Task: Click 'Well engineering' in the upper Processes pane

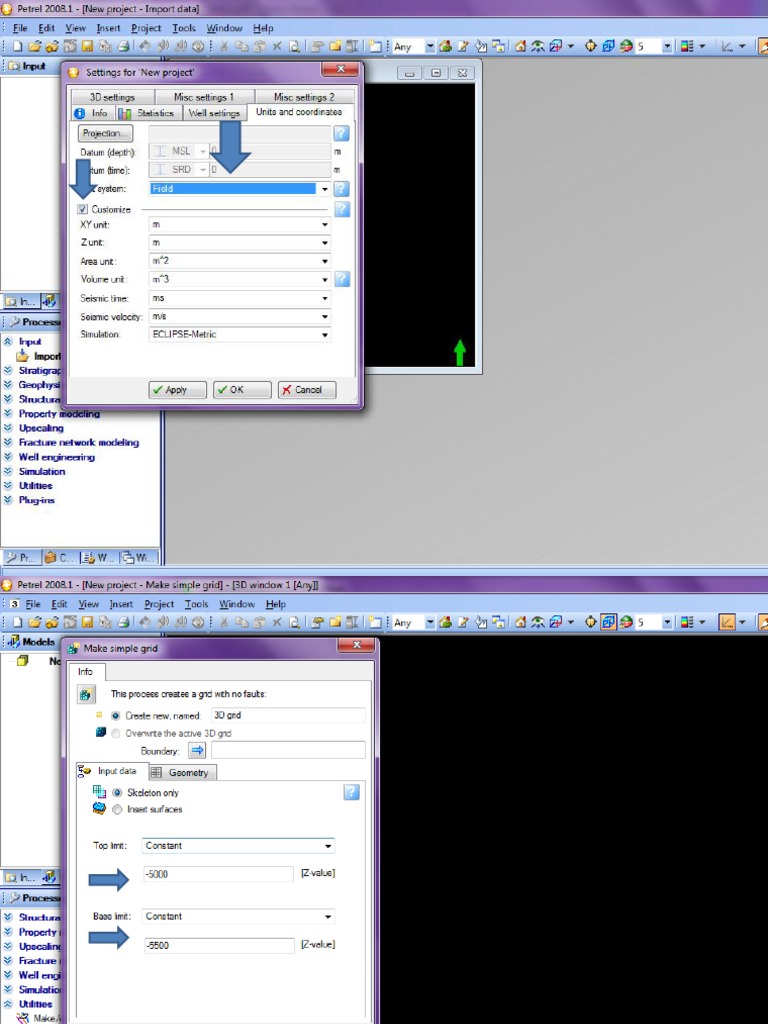Action: (57, 457)
